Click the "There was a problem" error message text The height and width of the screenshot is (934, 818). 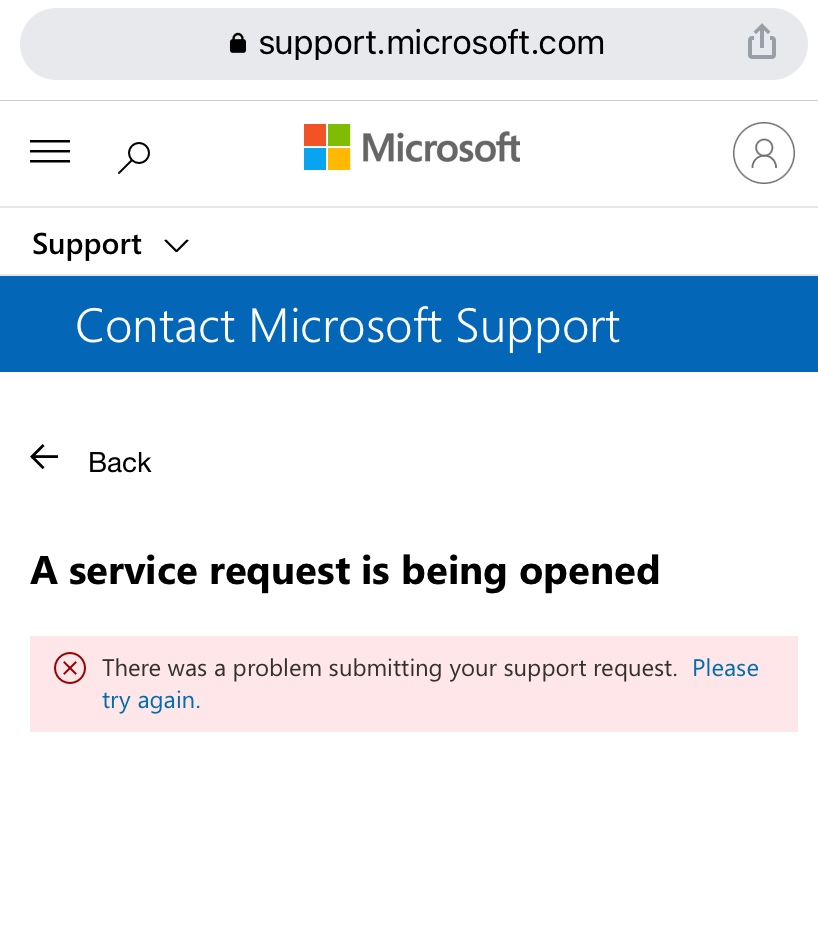click(x=390, y=668)
